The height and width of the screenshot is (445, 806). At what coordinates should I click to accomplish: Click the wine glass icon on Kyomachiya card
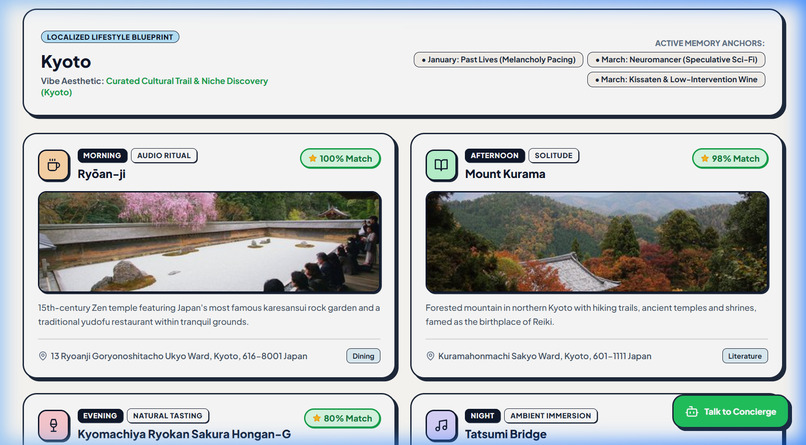pos(53,425)
